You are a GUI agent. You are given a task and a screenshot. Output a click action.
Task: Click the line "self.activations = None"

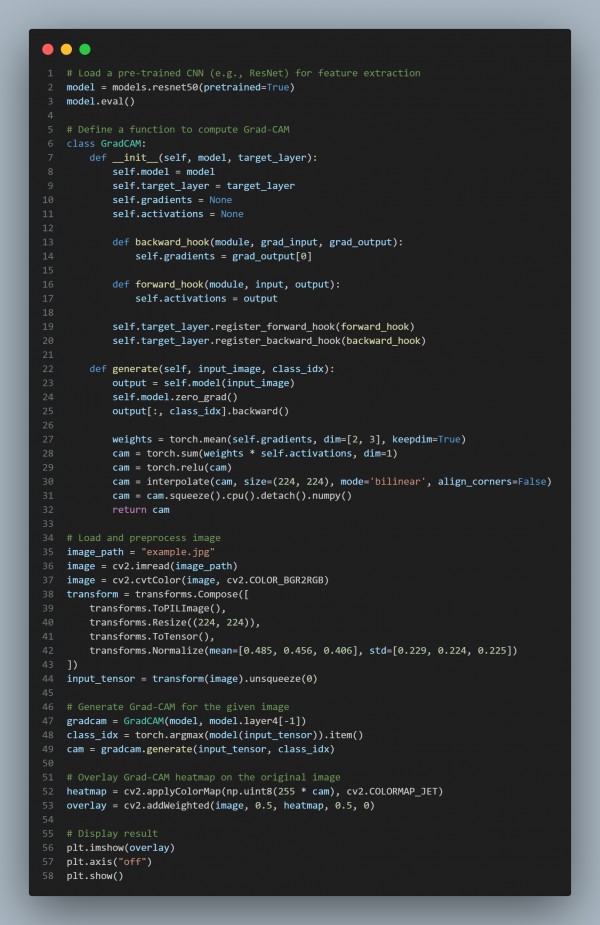(178, 214)
